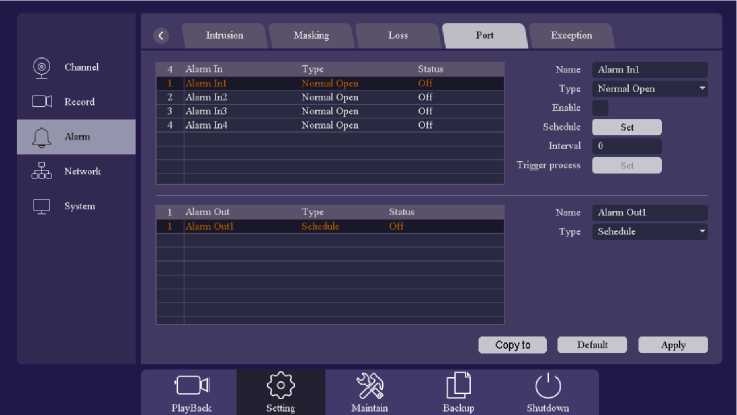Click the Channel camera icon in sidebar
Screen dimensions: 737x415
click(x=42, y=68)
